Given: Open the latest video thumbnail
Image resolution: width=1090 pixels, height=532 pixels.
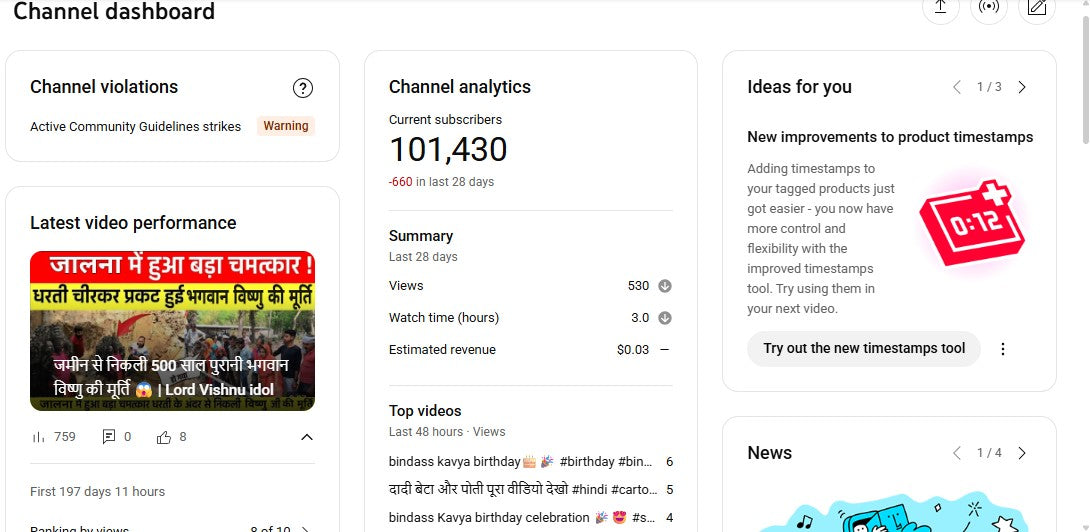Looking at the screenshot, I should pyautogui.click(x=172, y=331).
